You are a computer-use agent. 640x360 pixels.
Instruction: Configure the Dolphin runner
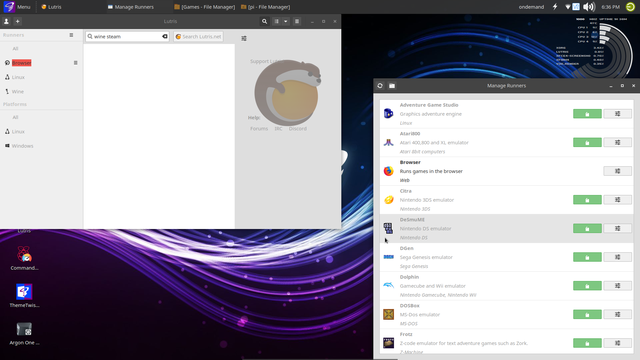point(617,286)
